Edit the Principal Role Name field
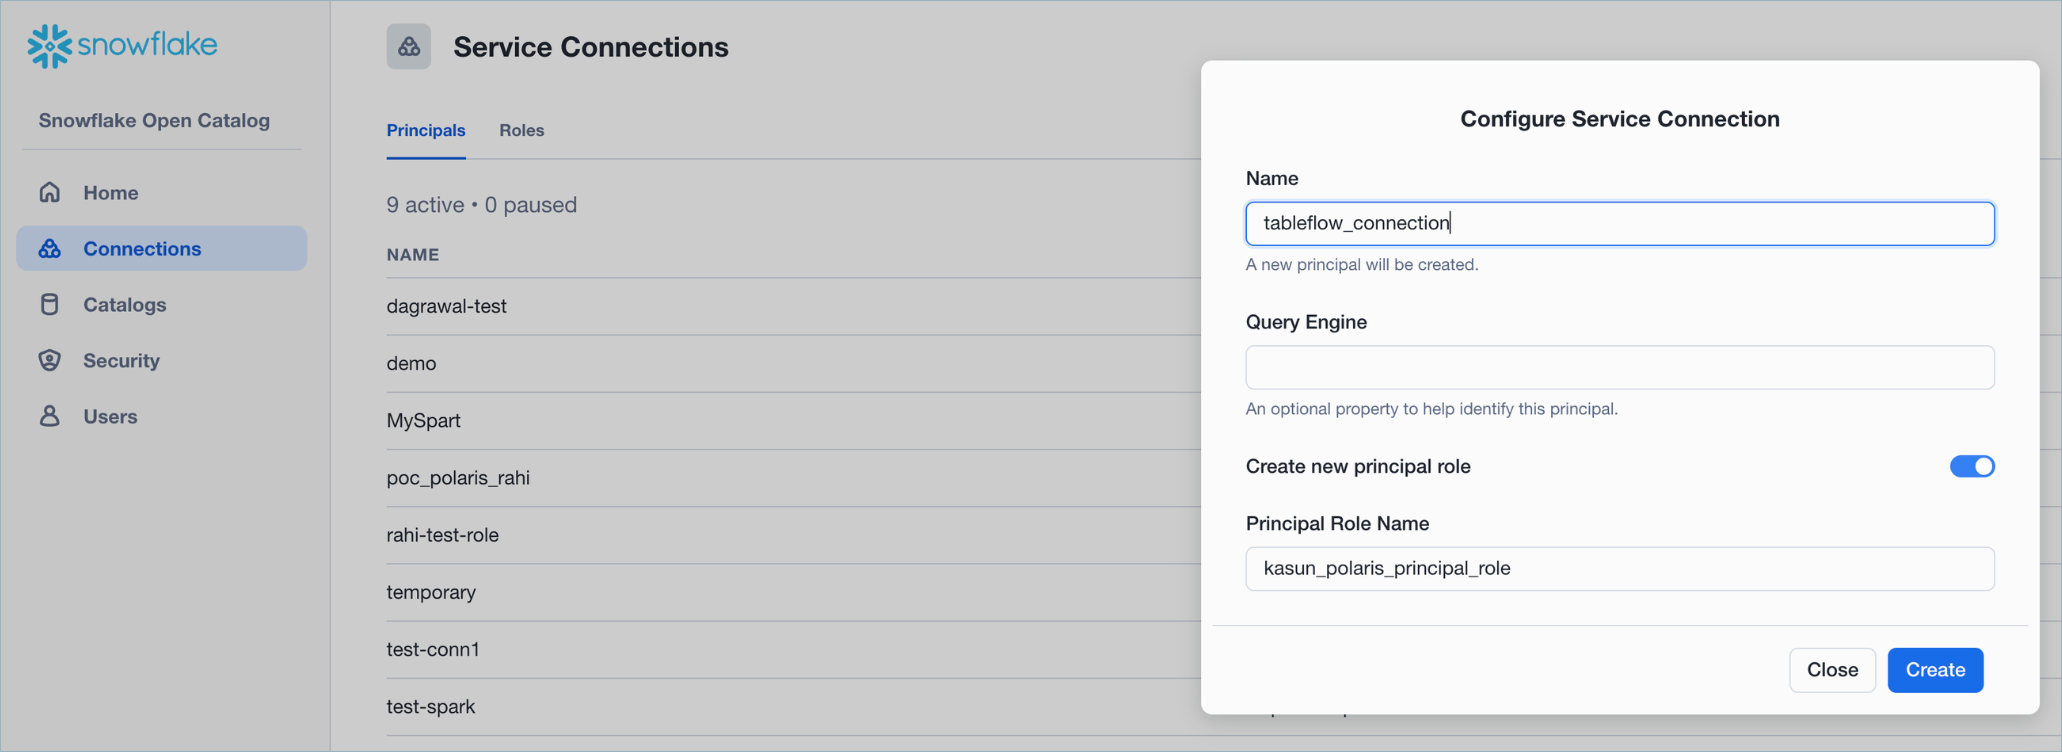Viewport: 2062px width, 752px height. click(x=1619, y=568)
